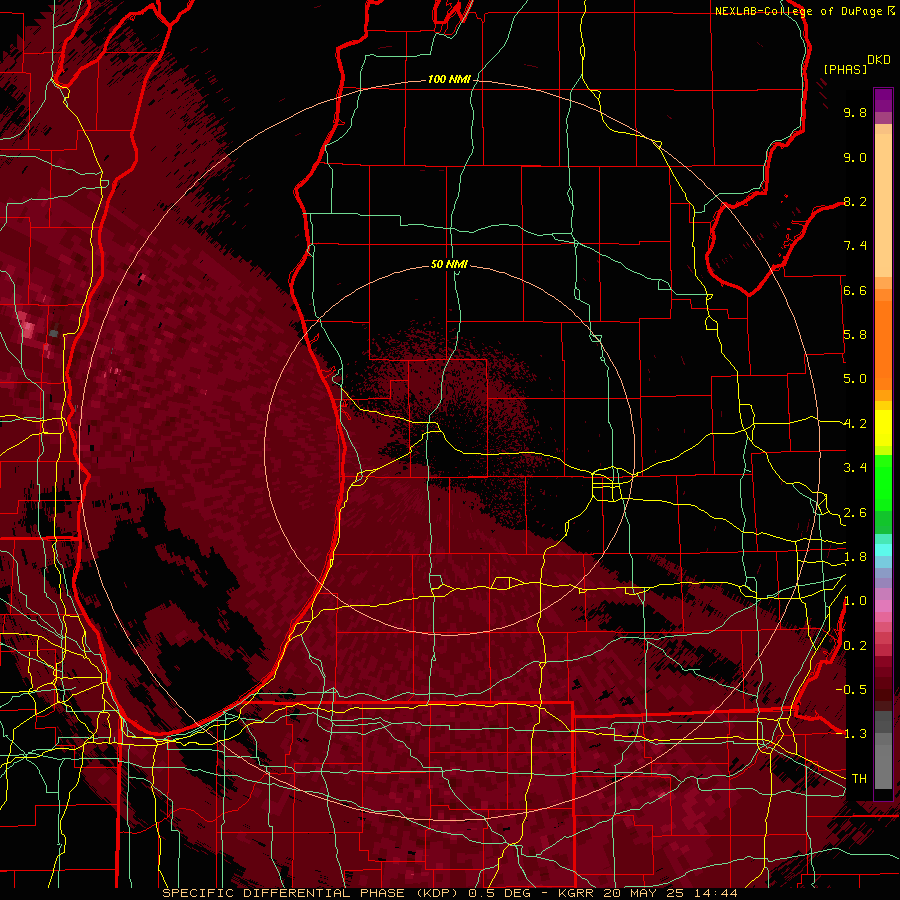Image resolution: width=900 pixels, height=900 pixels.
Task: Pick the cyan segment of the color bar
Action: (883, 549)
